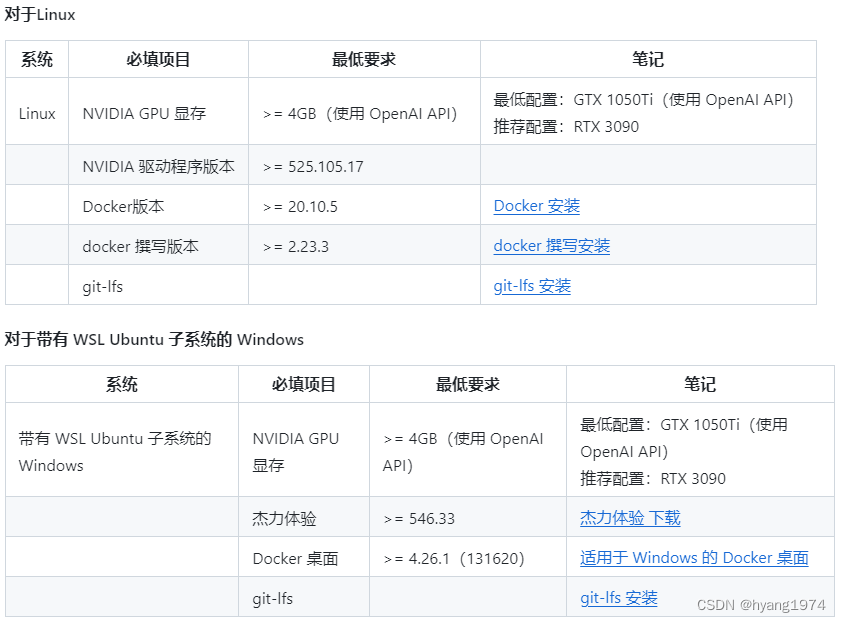Open the 杰力体验 下载 link
This screenshot has height=622, width=841.
[630, 518]
